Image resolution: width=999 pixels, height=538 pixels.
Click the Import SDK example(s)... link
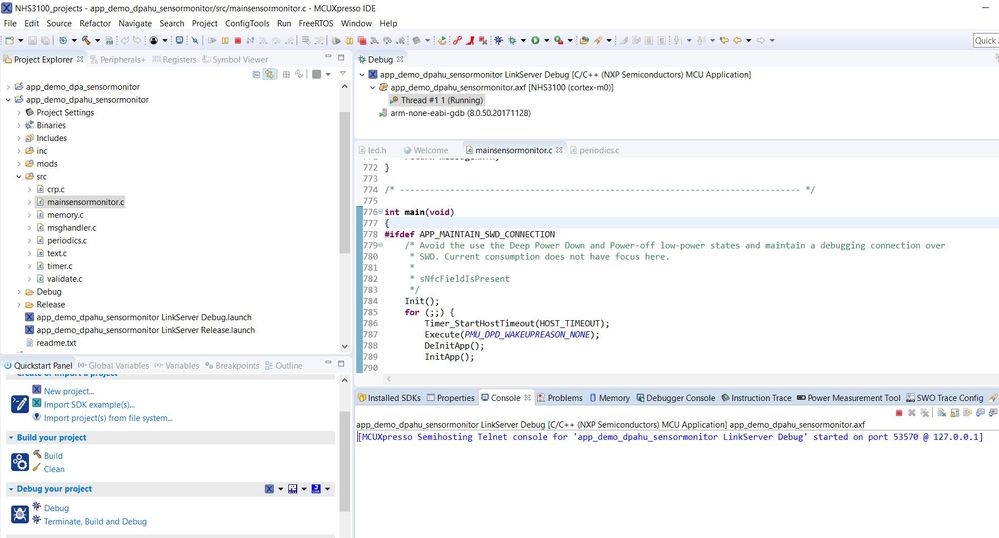89,405
